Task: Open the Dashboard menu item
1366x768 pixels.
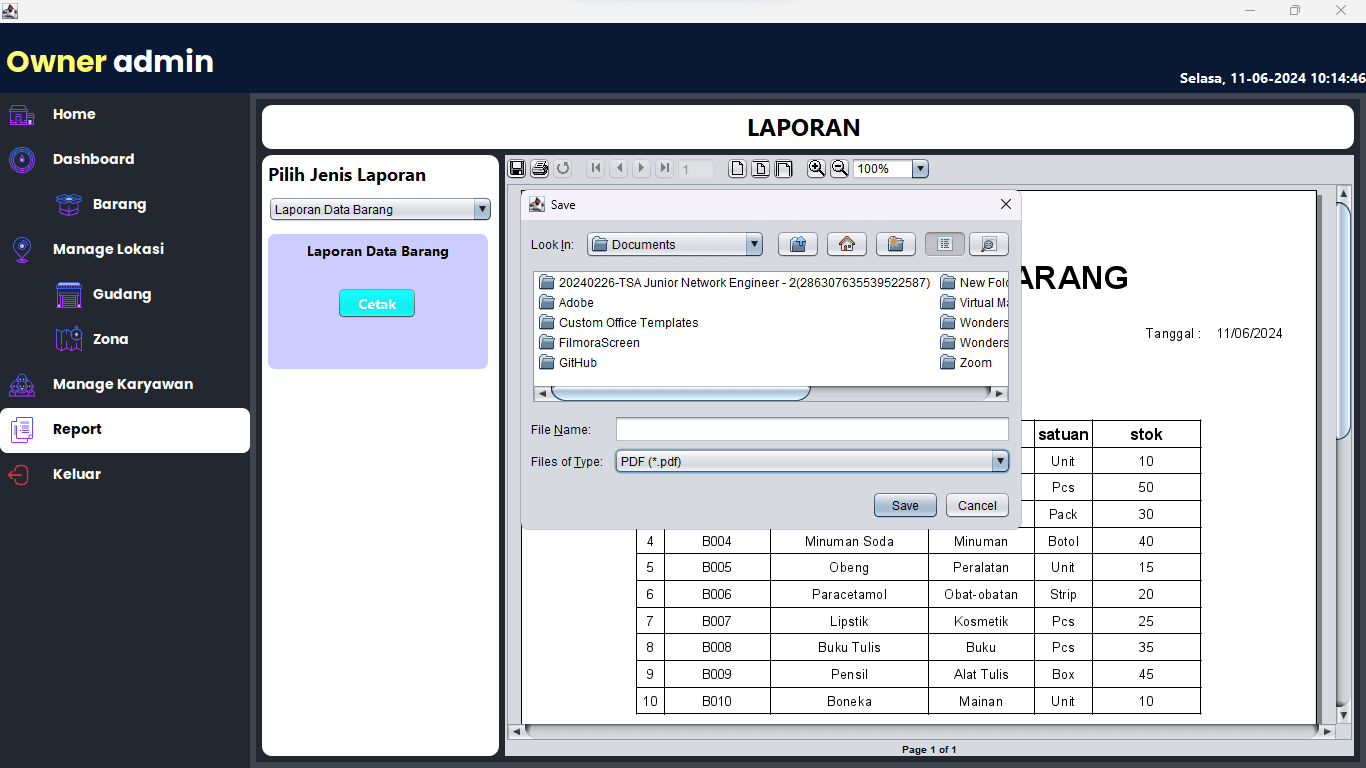Action: (93, 159)
